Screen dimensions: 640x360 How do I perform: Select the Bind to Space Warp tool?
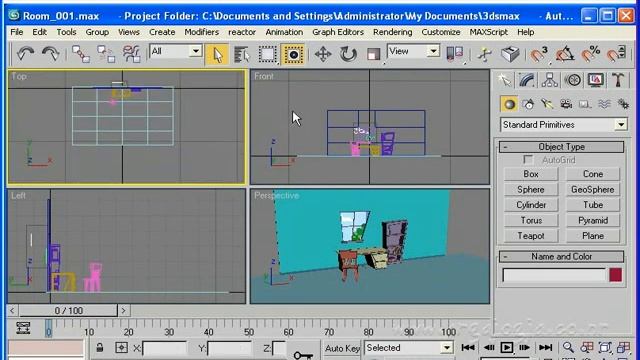(131, 54)
